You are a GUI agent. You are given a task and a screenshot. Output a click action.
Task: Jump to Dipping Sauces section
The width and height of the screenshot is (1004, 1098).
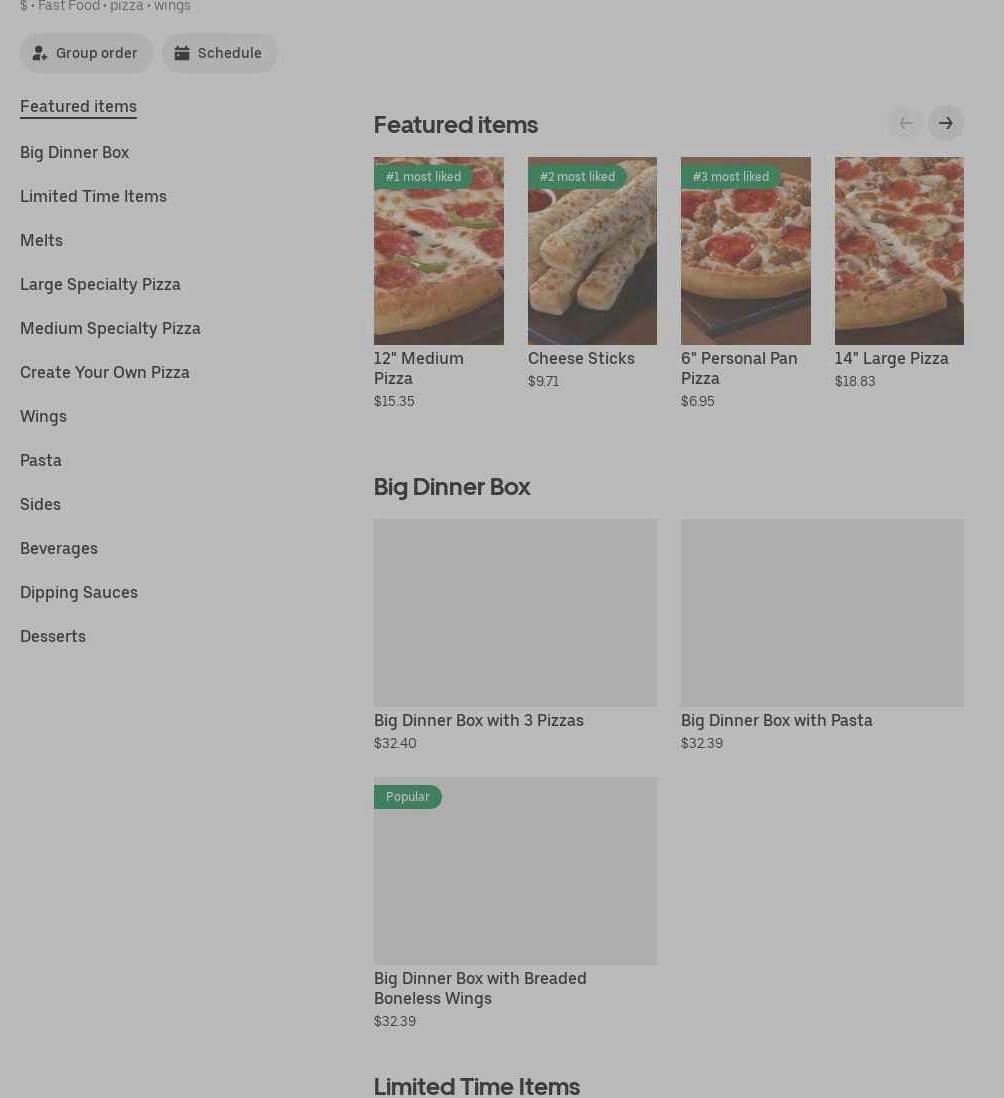click(x=78, y=592)
